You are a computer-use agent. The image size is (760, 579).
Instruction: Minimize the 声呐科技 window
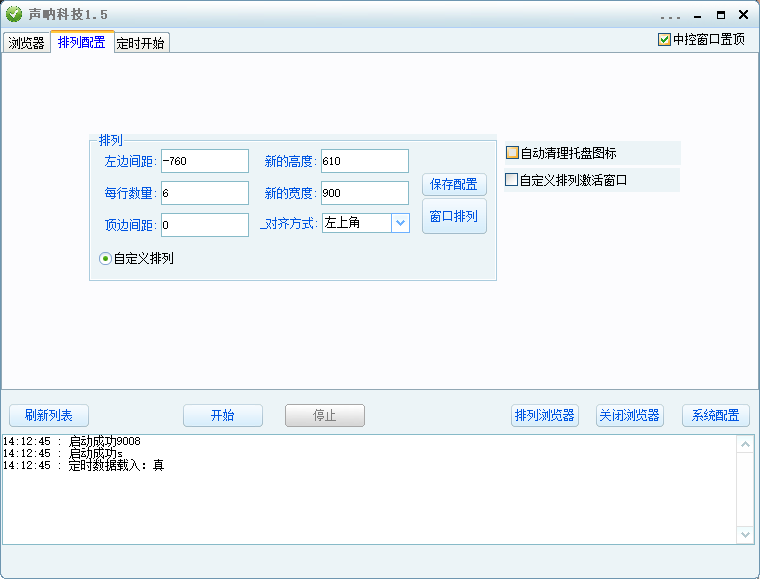[x=697, y=16]
